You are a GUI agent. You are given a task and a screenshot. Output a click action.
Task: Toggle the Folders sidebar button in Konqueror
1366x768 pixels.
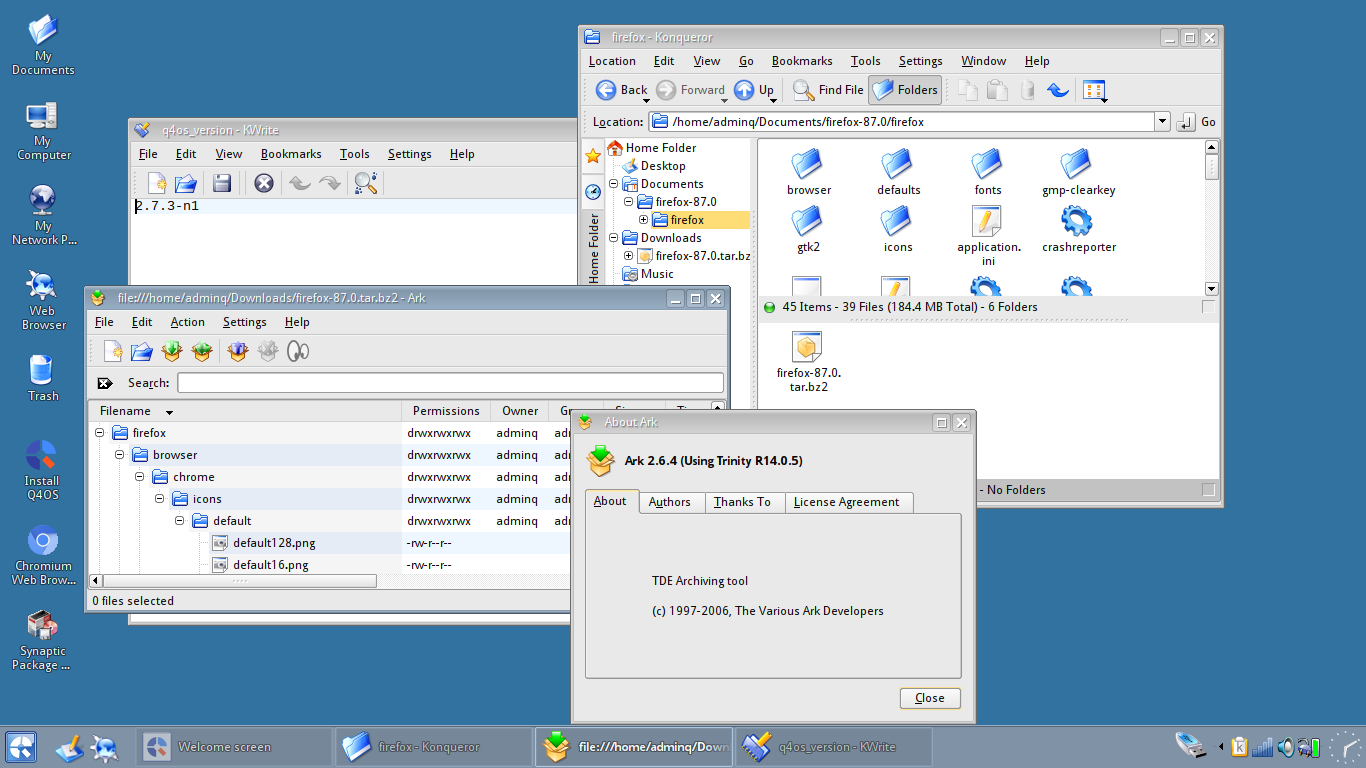(x=905, y=90)
